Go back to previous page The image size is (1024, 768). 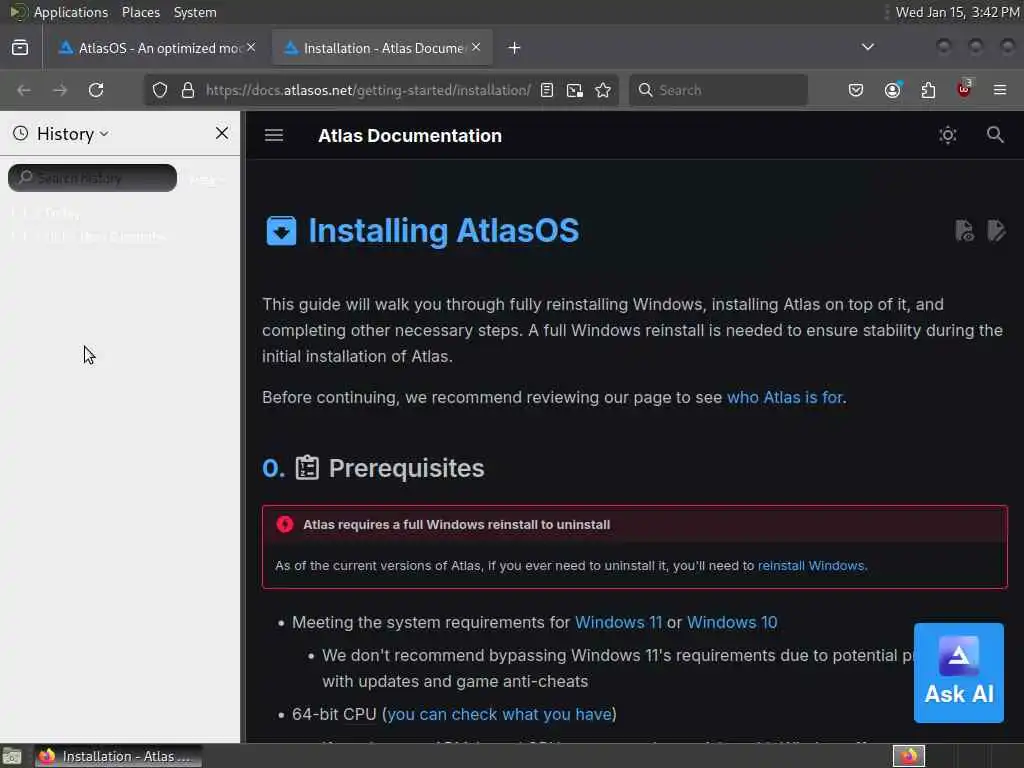tap(24, 90)
